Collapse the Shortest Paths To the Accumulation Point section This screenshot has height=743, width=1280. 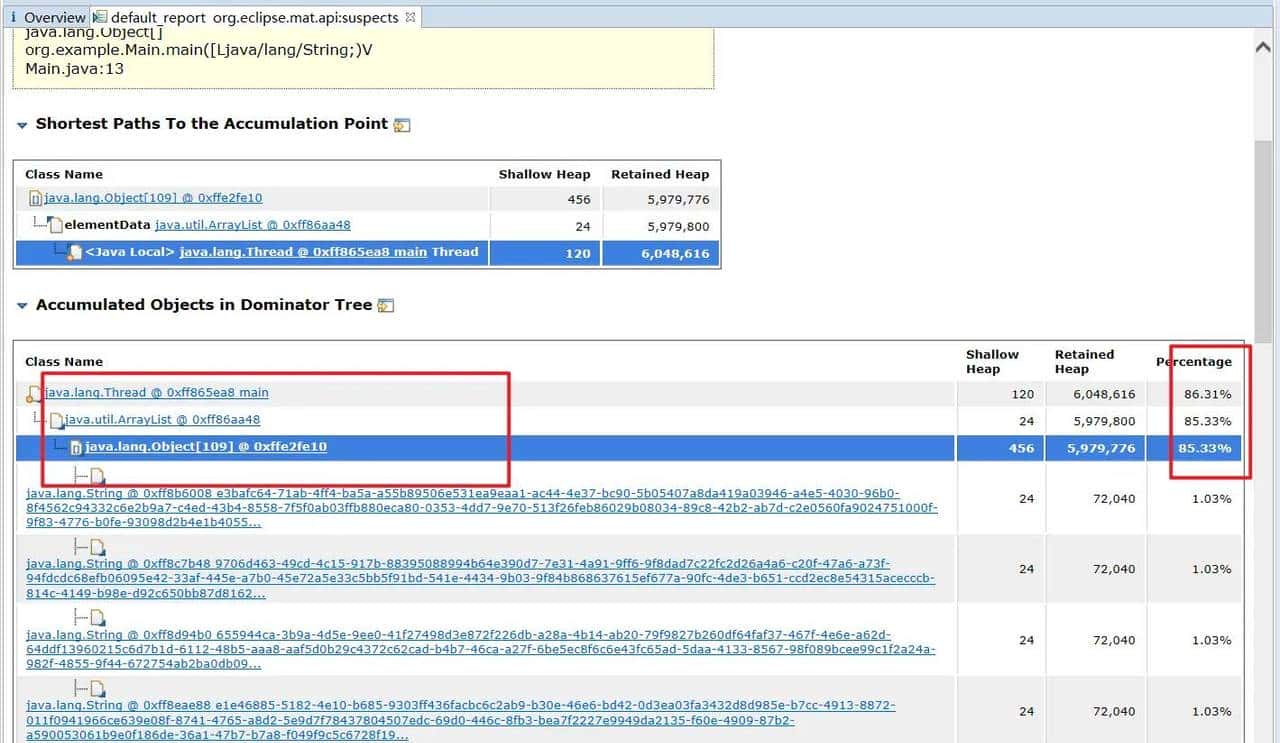point(22,125)
